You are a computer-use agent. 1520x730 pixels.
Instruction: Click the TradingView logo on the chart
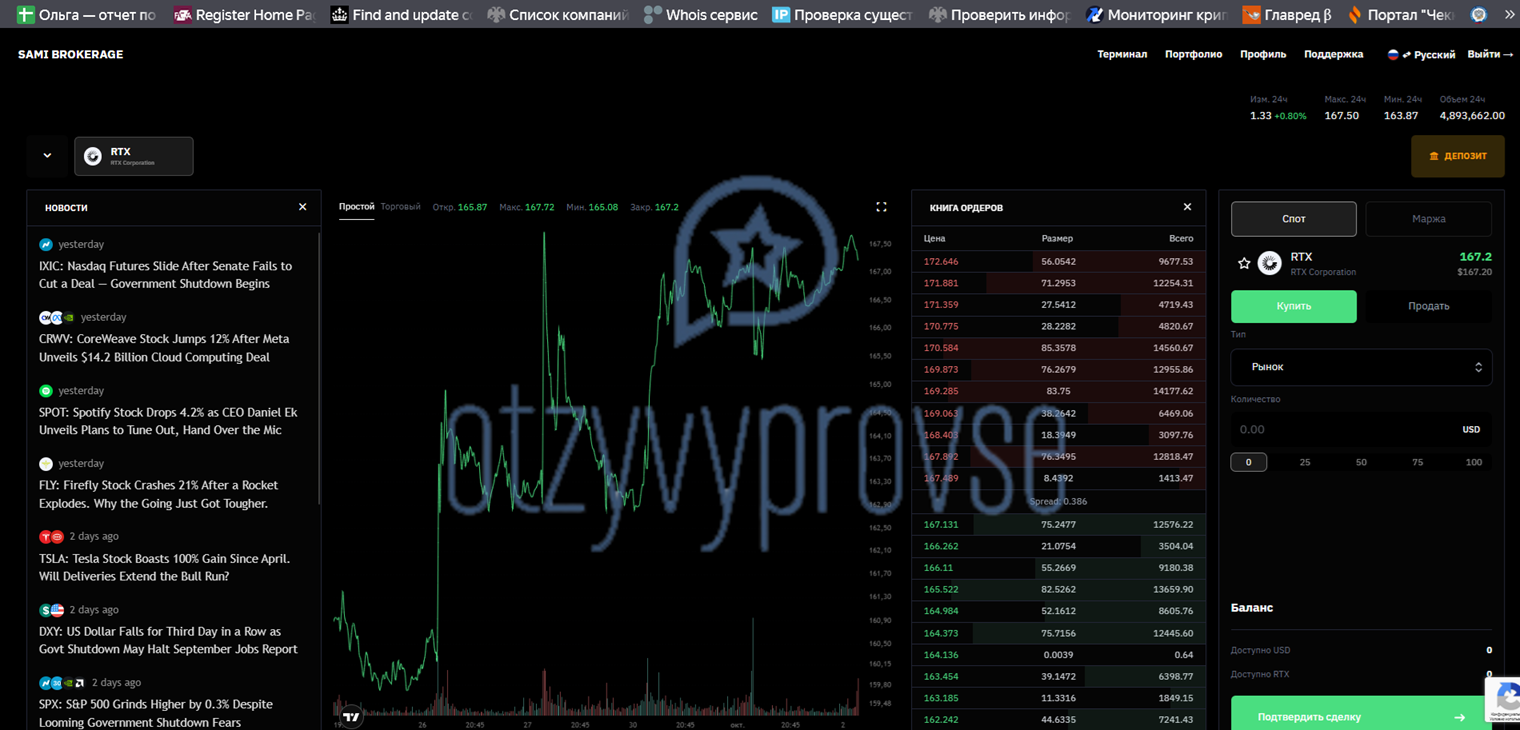click(351, 716)
